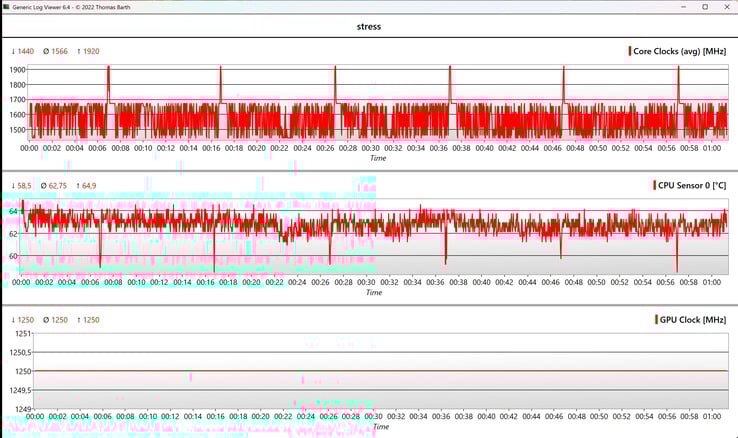Click the 62 label on CPU Sensor axis
738x438 pixels.
click(14, 234)
